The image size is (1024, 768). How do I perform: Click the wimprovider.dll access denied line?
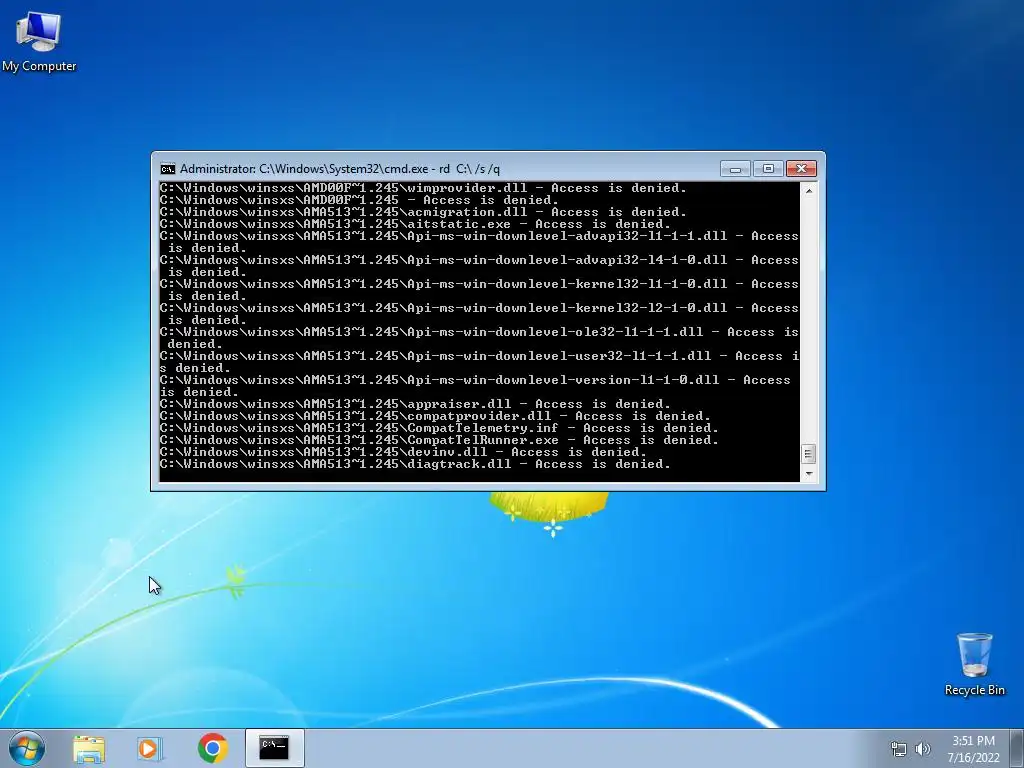[423, 188]
